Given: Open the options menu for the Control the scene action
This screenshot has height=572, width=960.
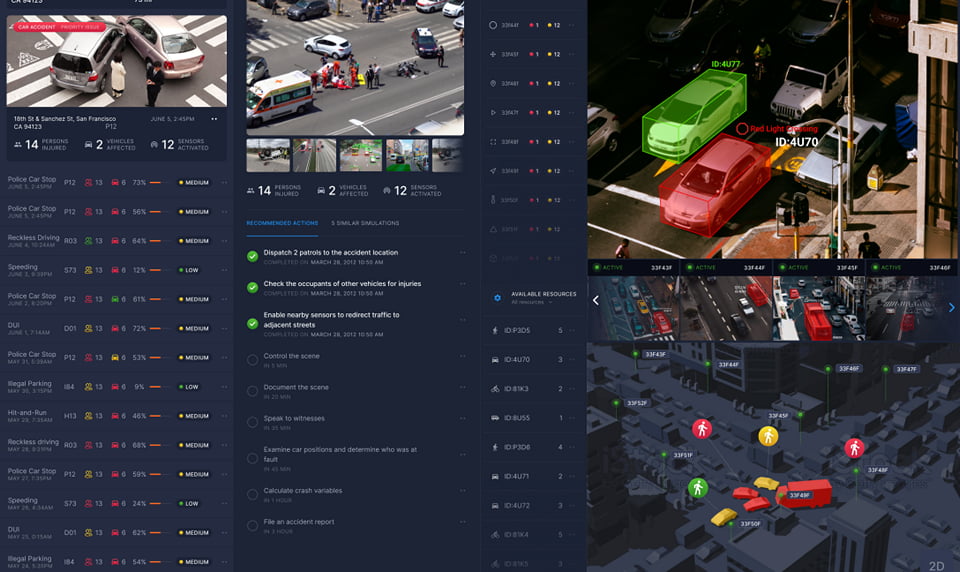Looking at the screenshot, I should (463, 356).
